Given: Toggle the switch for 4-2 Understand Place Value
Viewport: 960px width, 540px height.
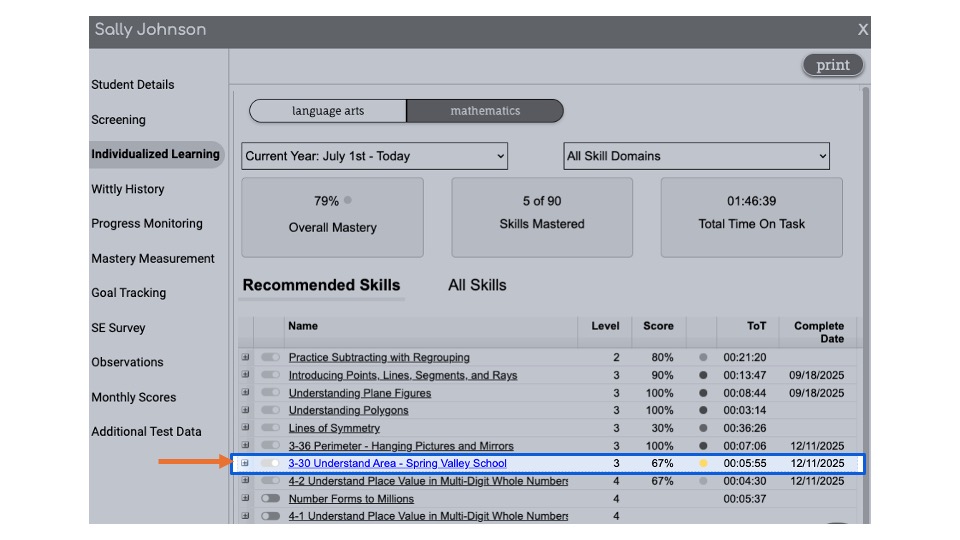Looking at the screenshot, I should click(x=270, y=481).
